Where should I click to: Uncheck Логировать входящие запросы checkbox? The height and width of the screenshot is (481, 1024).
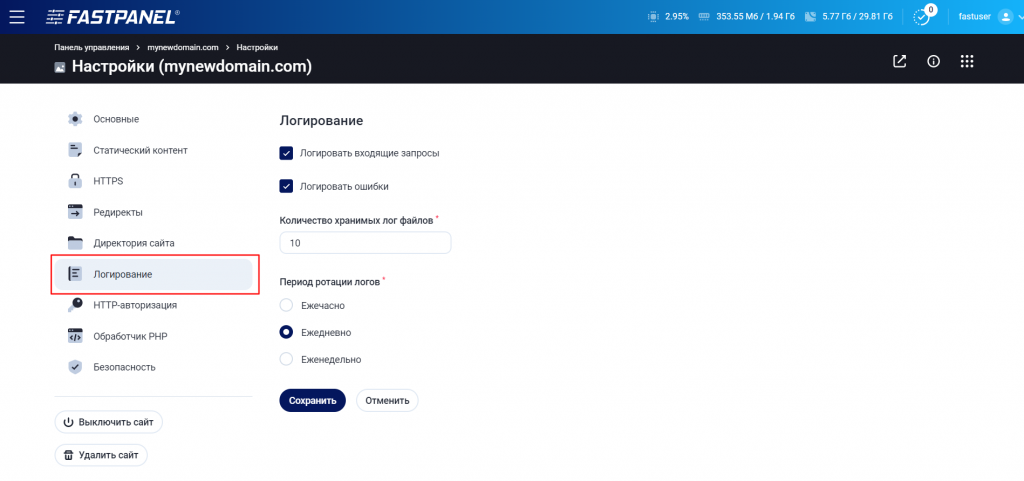coord(286,153)
